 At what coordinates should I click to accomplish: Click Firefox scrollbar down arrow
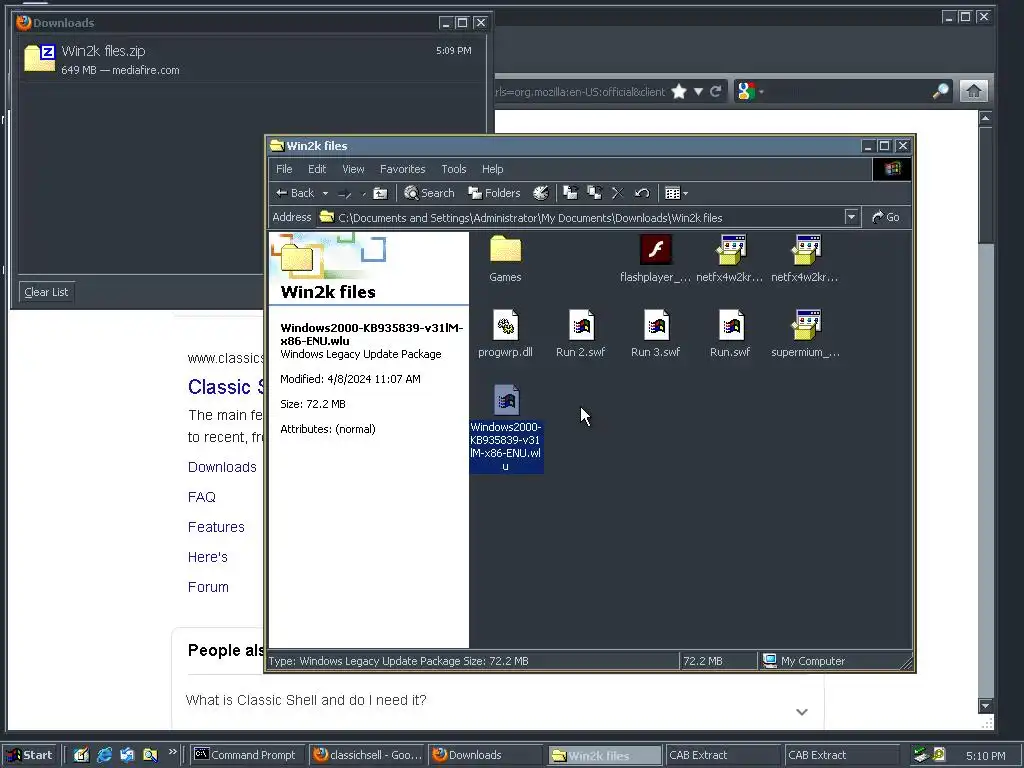pos(985,705)
